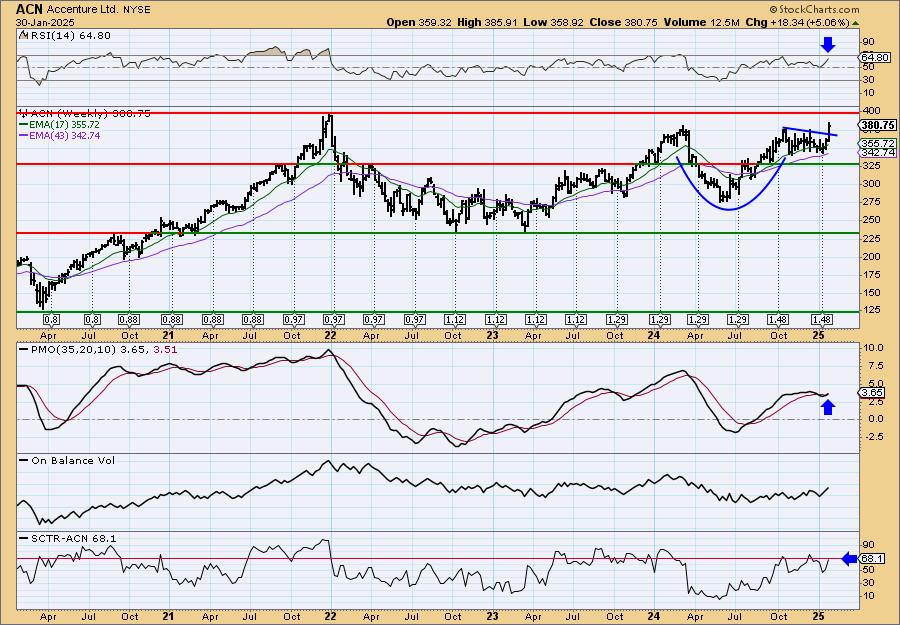This screenshot has width=900, height=625.
Task: Click the Volume 12.5M value
Action: point(703,22)
